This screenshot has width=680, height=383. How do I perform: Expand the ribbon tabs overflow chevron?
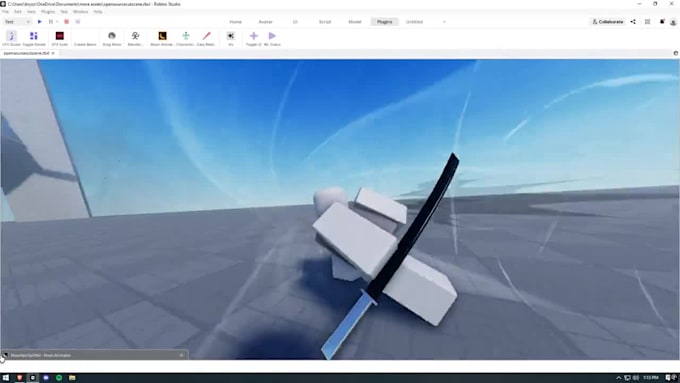(444, 22)
